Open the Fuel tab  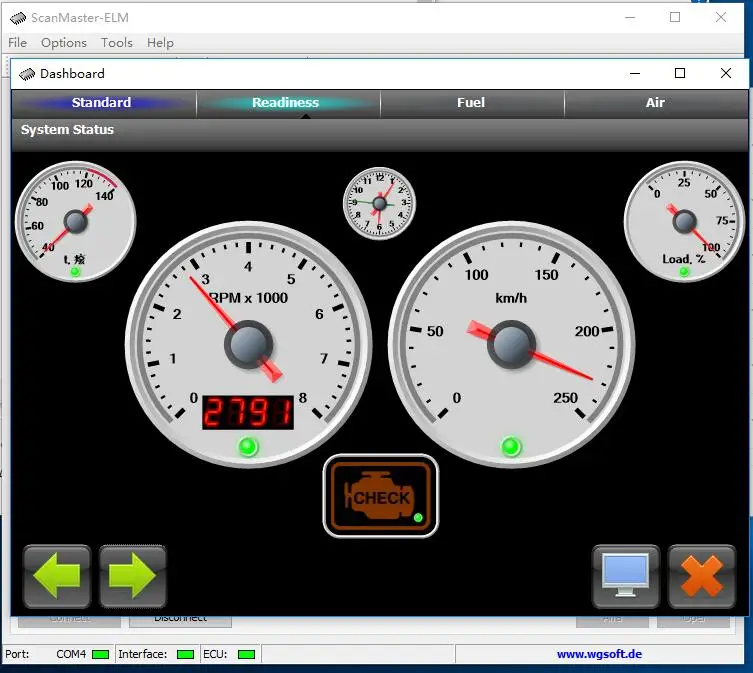471,102
